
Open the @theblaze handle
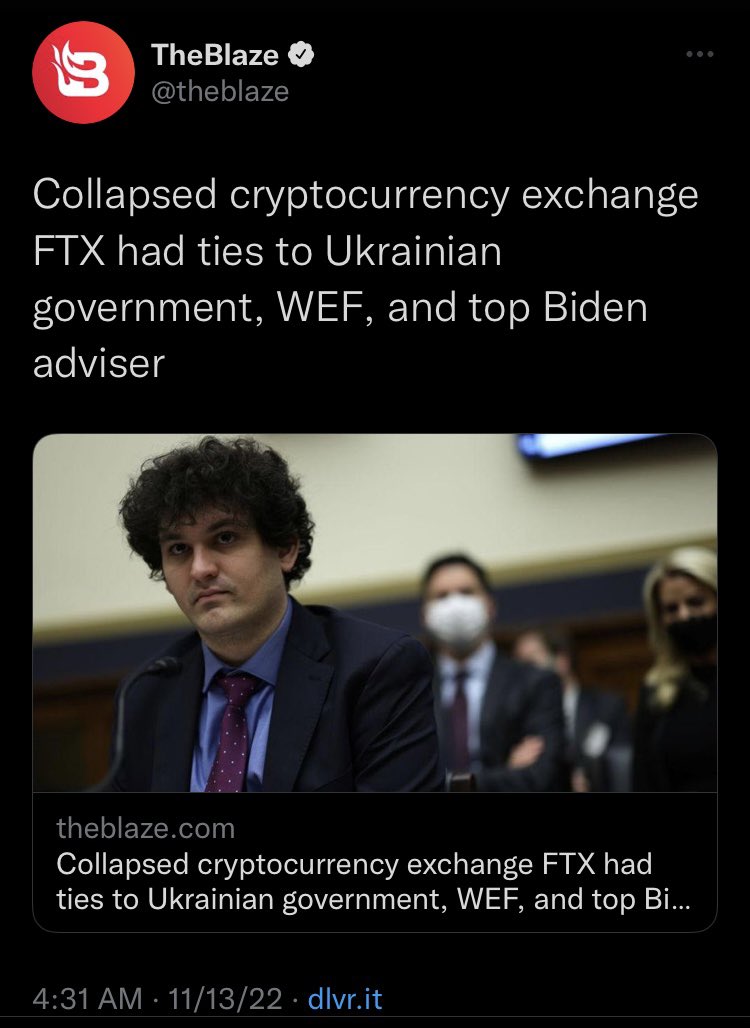click(x=220, y=91)
